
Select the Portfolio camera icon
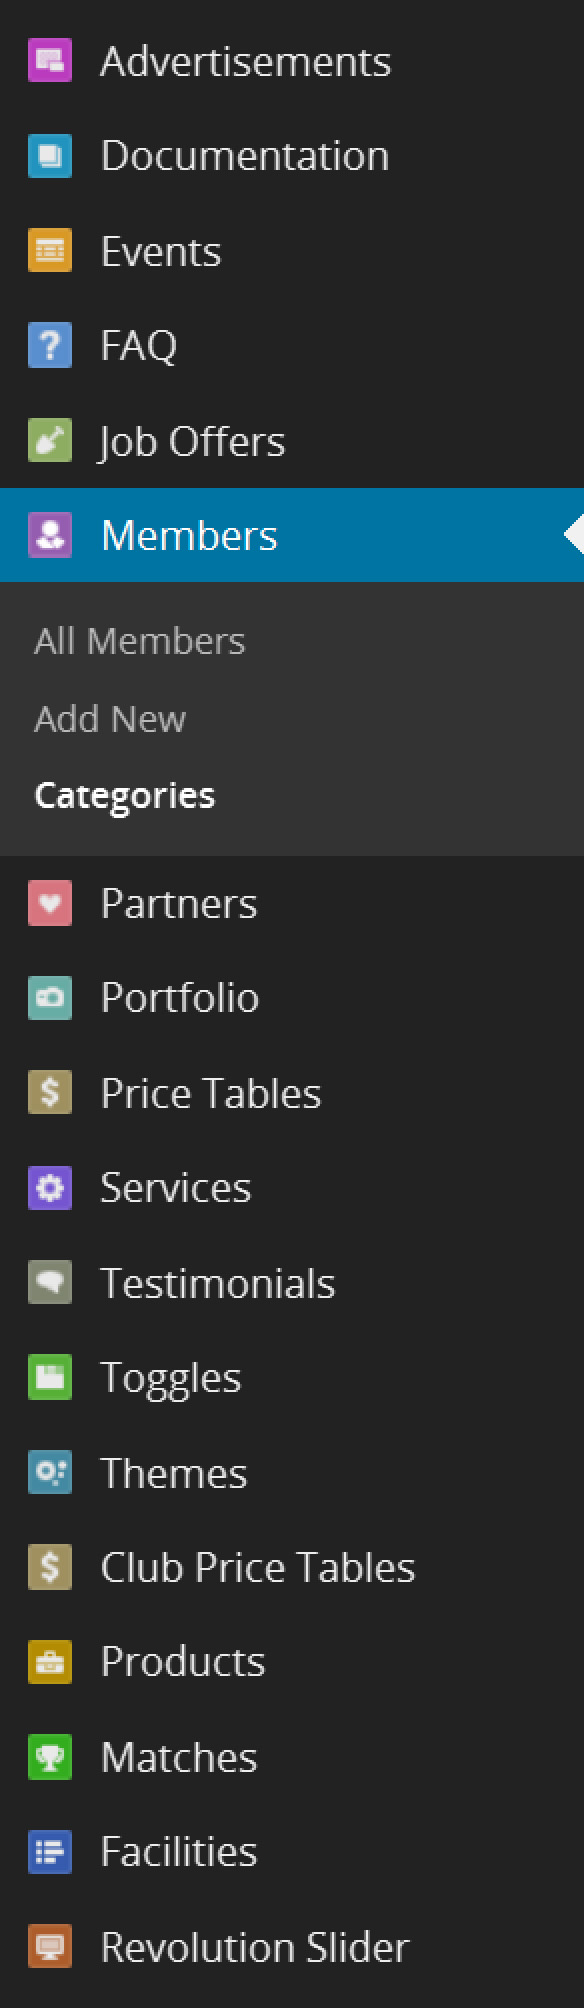(50, 998)
